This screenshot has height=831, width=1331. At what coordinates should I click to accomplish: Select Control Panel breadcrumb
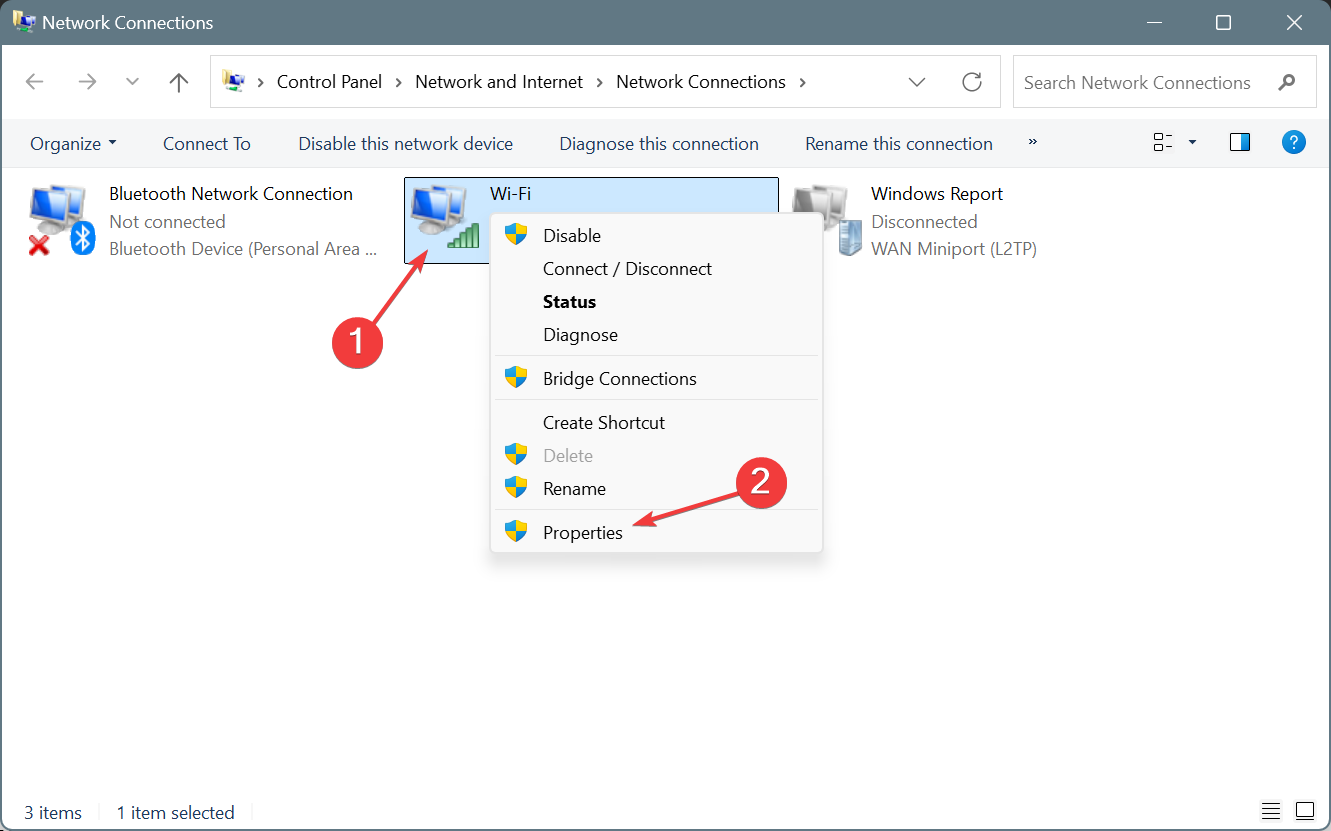tap(329, 82)
